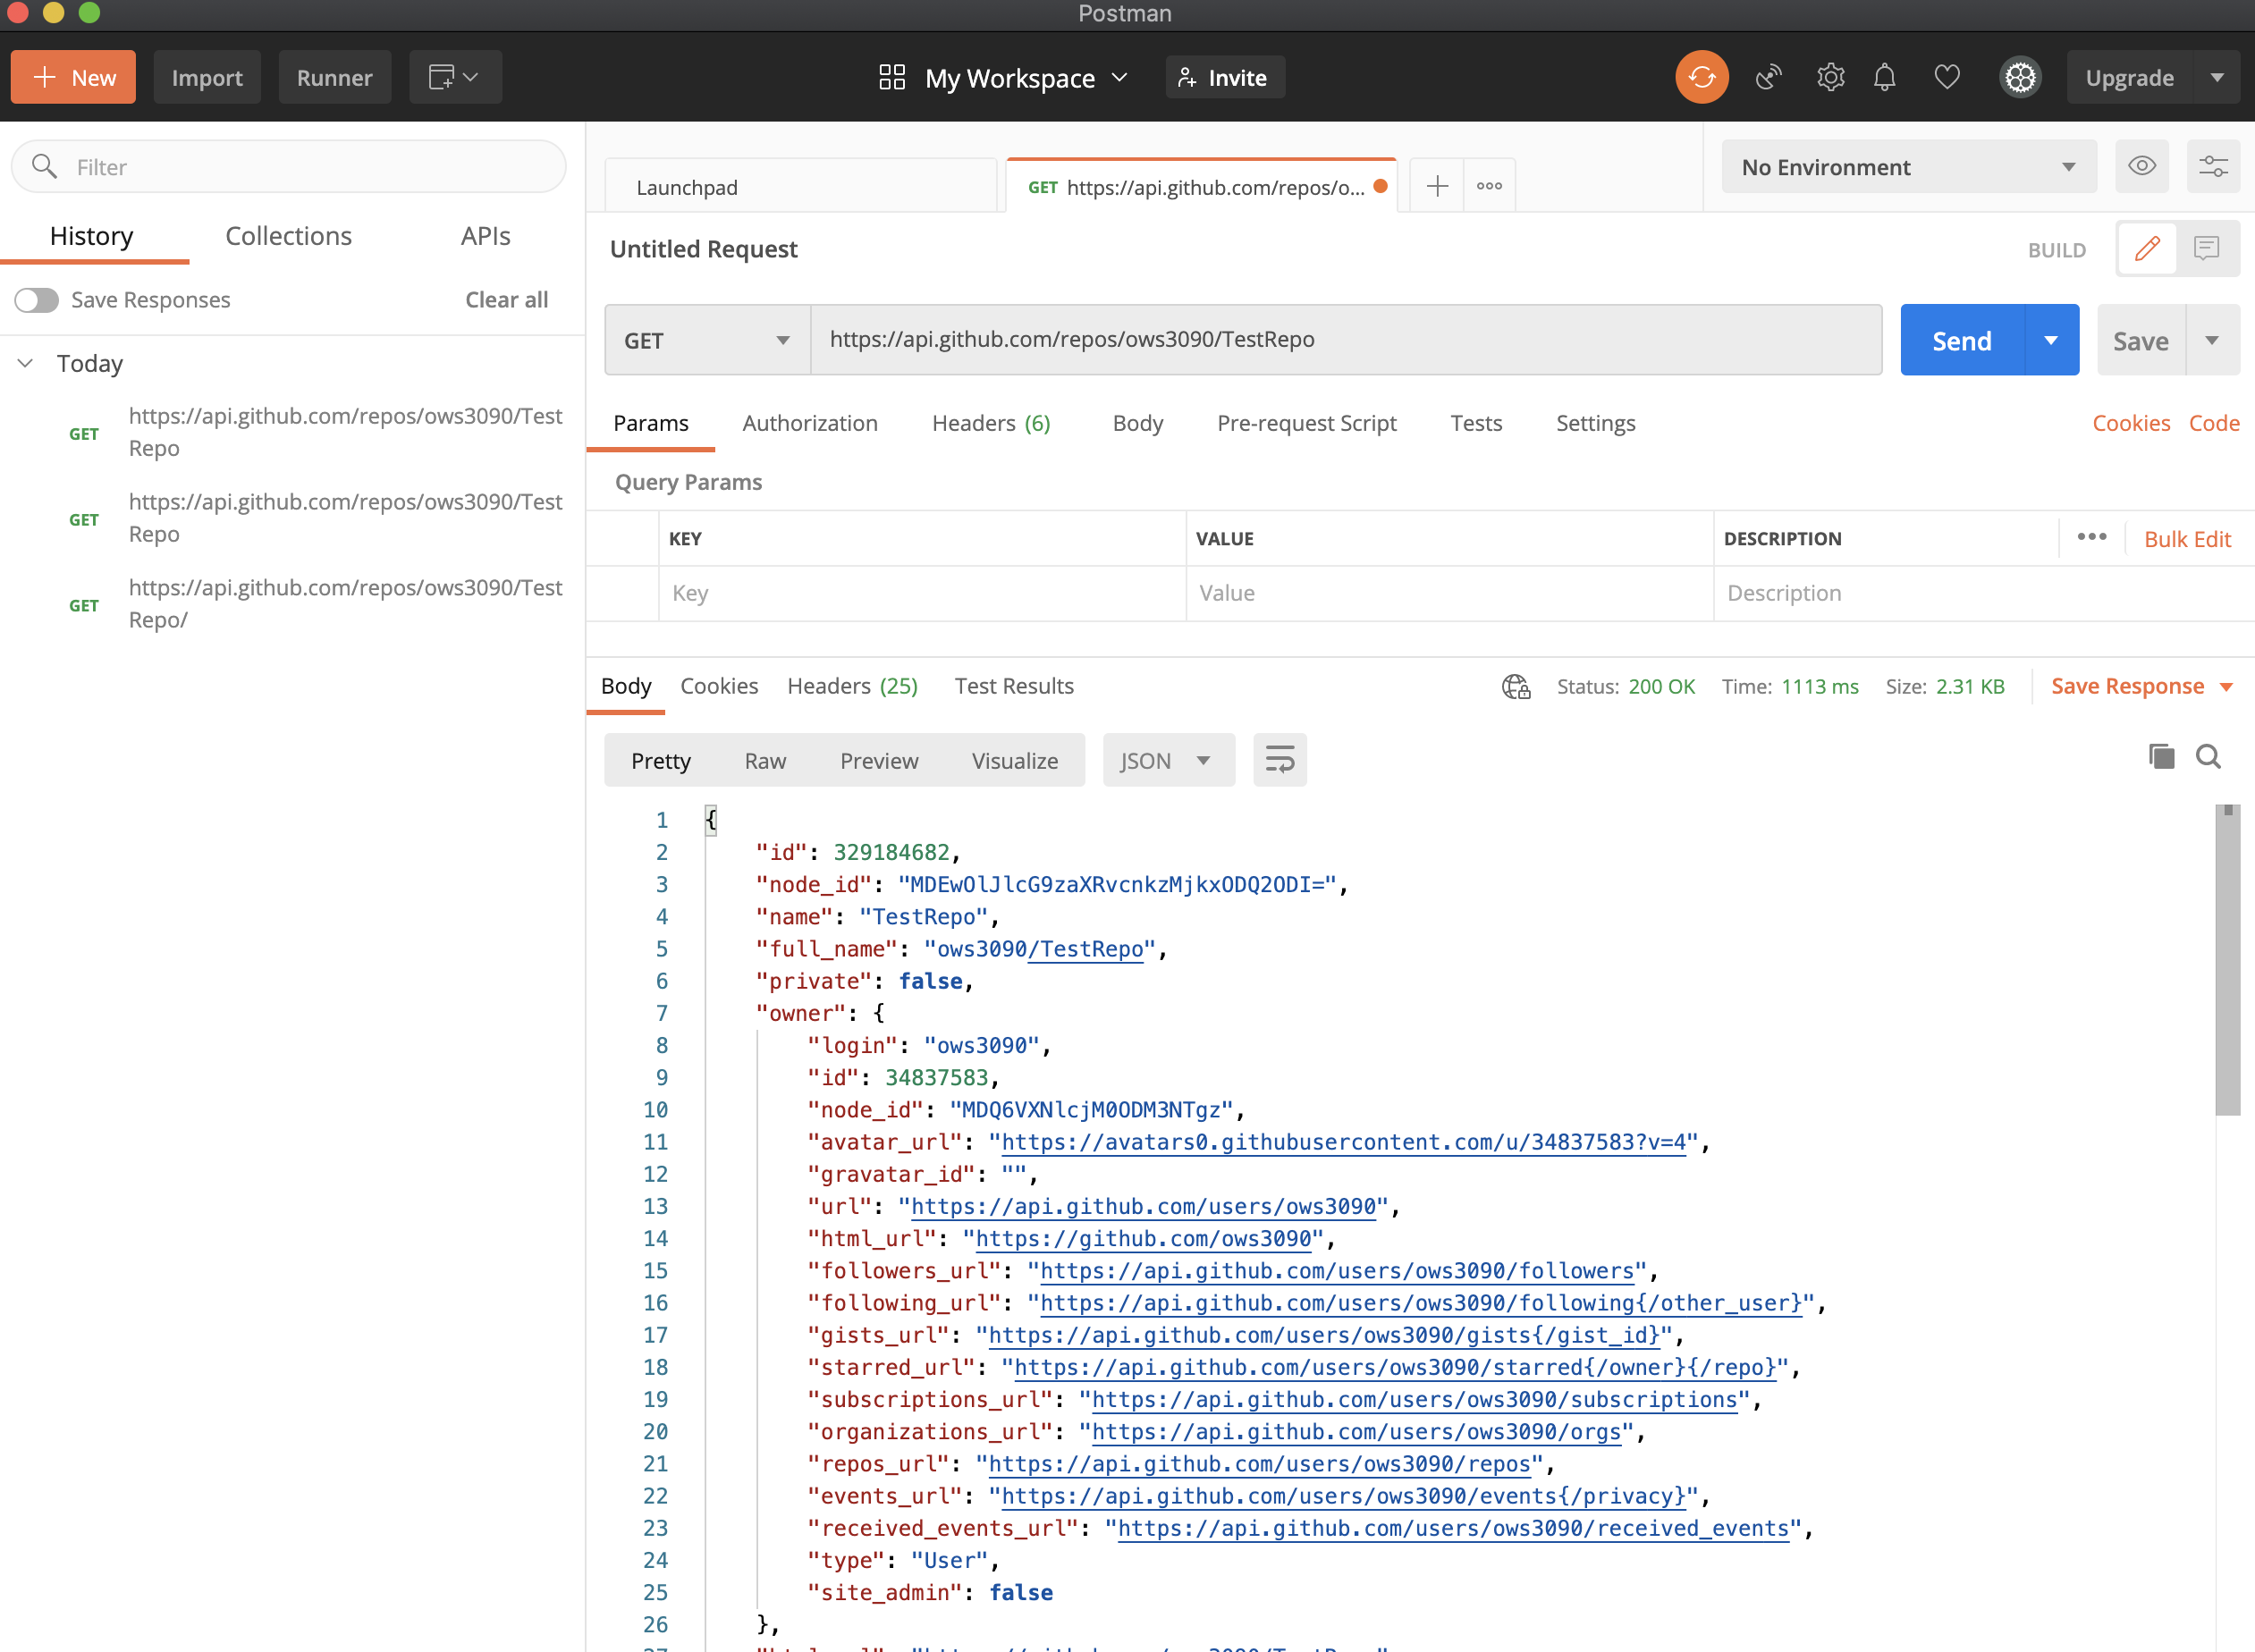This screenshot has width=2255, height=1652.
Task: Open the No Environment dropdown
Action: tap(1907, 167)
